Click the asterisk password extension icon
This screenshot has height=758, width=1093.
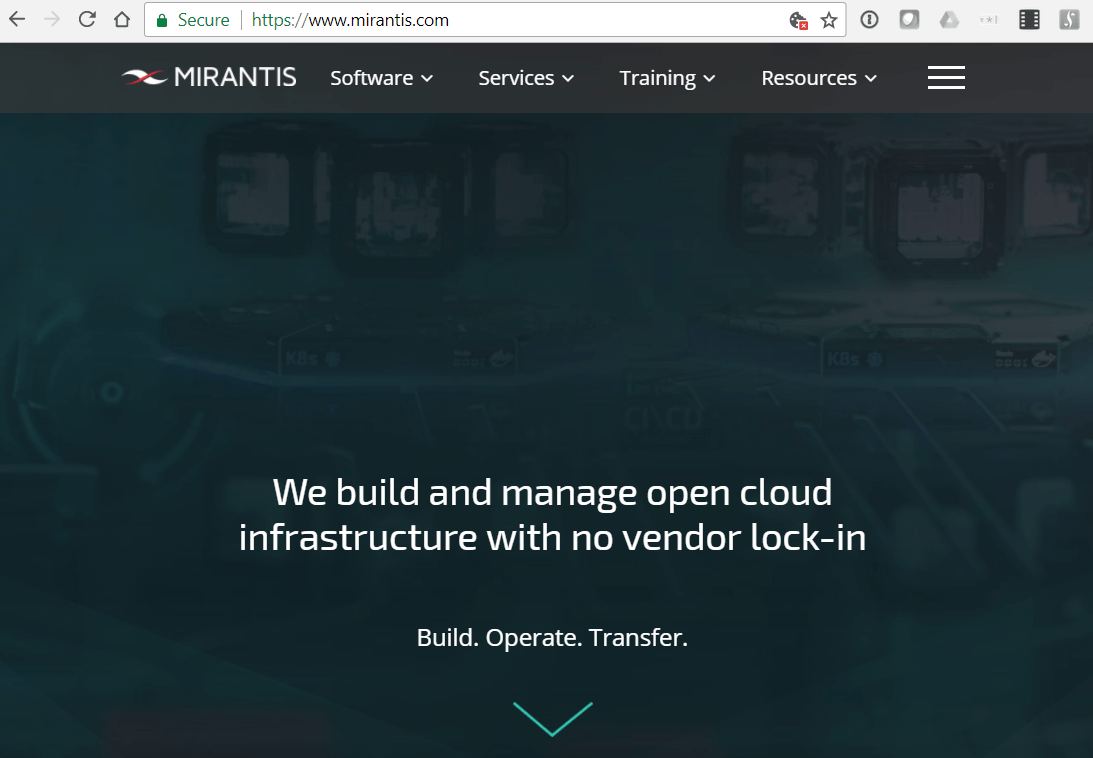point(989,19)
